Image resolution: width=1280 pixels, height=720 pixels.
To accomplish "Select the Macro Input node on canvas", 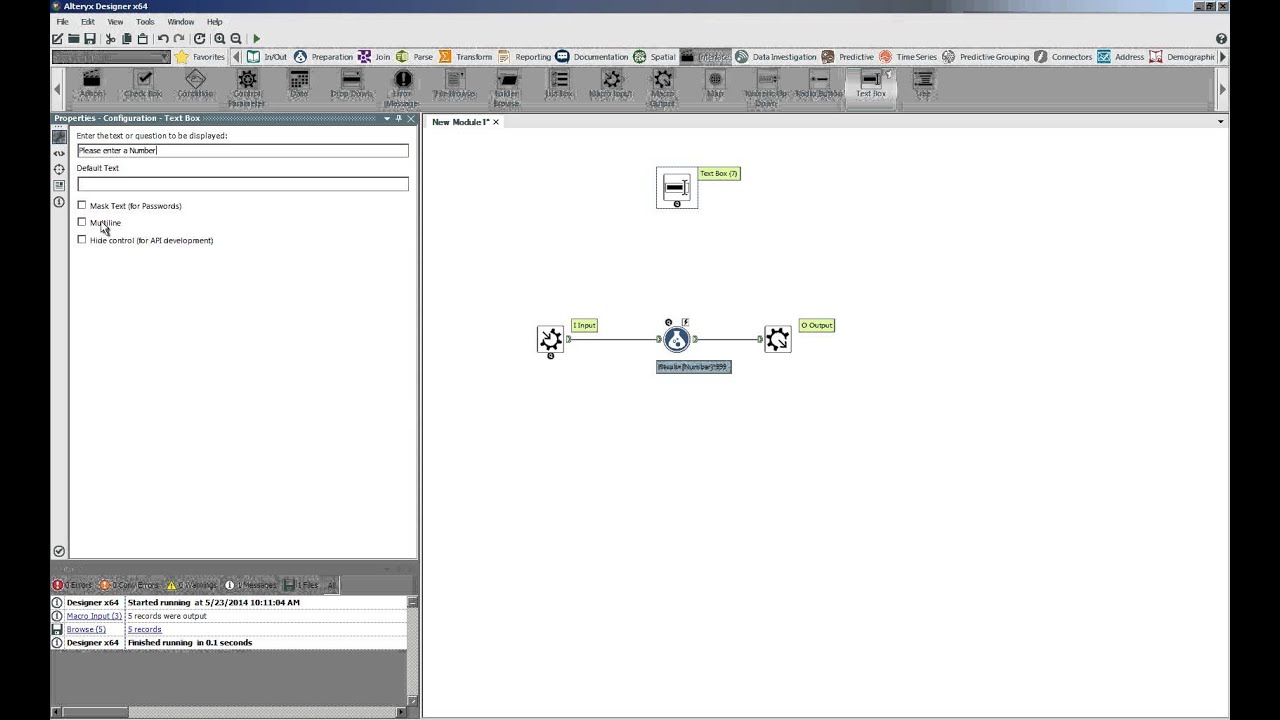I will (x=550, y=340).
